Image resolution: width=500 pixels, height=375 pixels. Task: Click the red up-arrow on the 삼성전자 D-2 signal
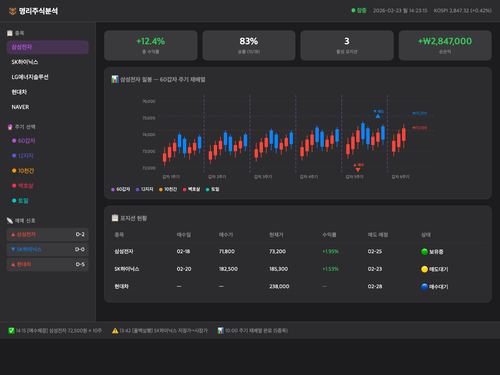click(x=13, y=234)
